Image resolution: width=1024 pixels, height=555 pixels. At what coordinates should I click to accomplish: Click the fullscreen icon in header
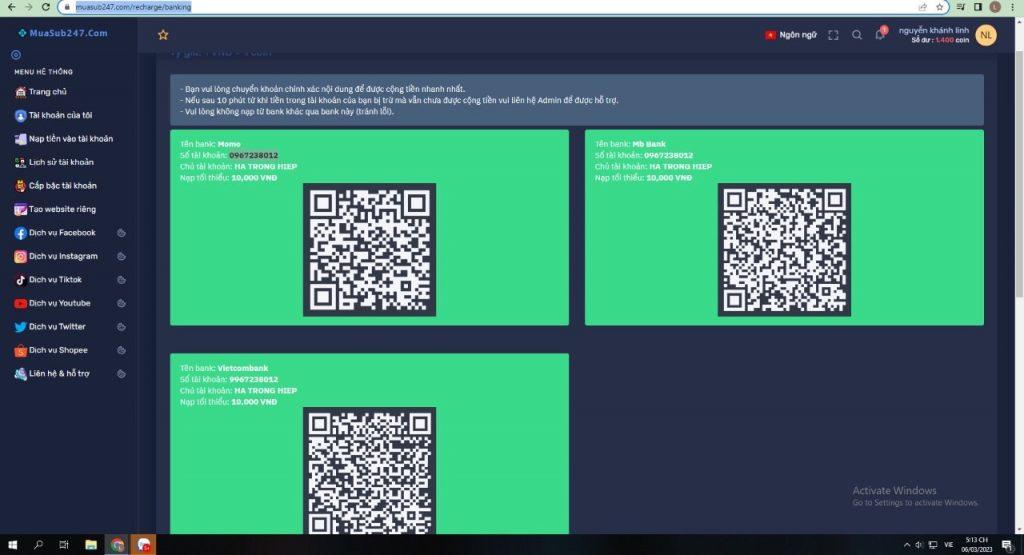click(x=833, y=35)
